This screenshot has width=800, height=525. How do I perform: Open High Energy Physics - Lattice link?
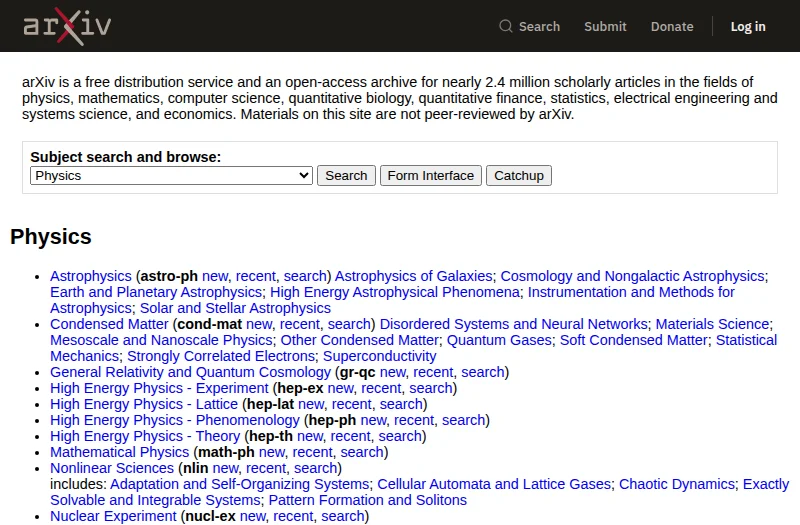click(x=144, y=404)
